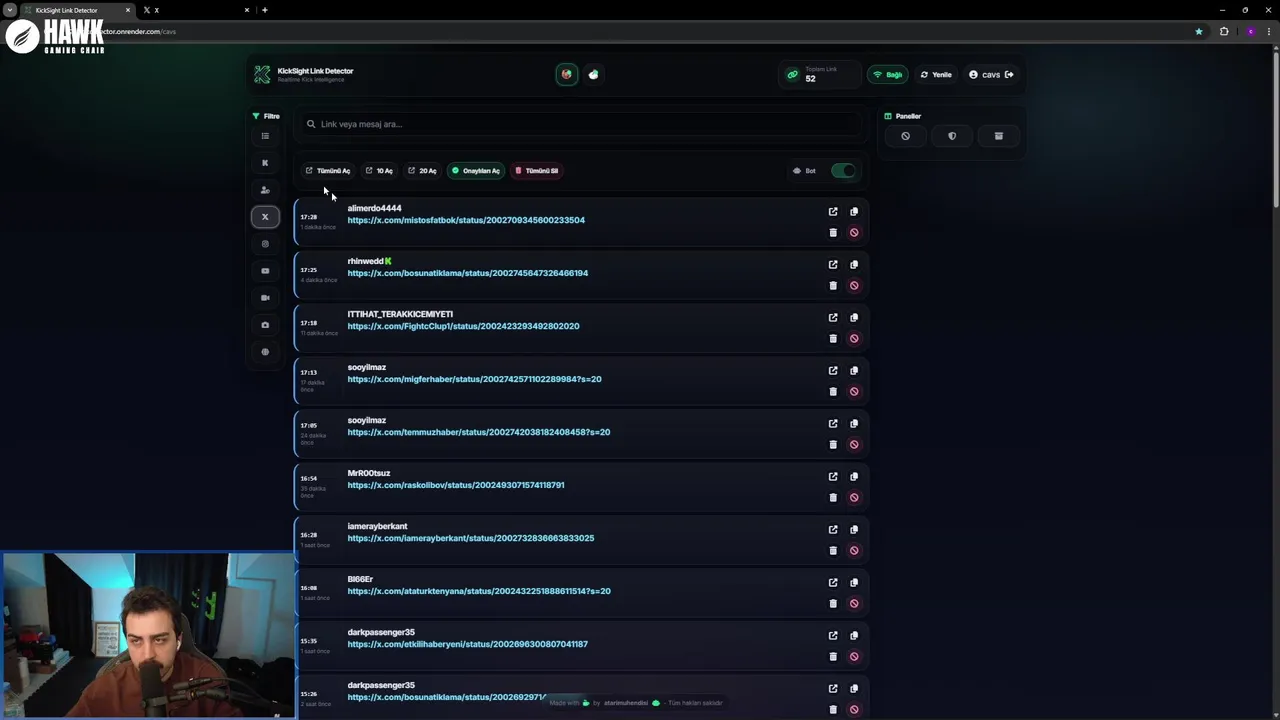Delete the 15:35 darkpassenger35 entry
This screenshot has height=720, width=1280.
pos(833,657)
